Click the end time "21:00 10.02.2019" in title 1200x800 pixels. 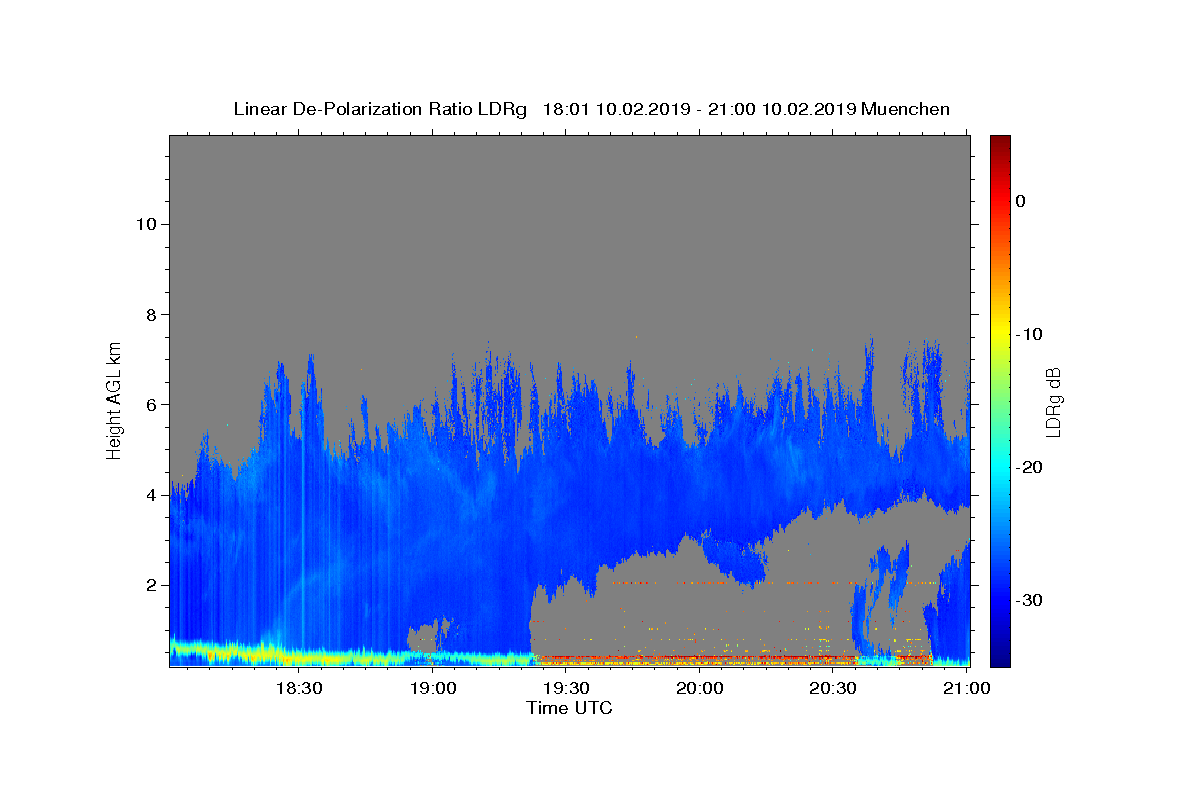point(781,109)
